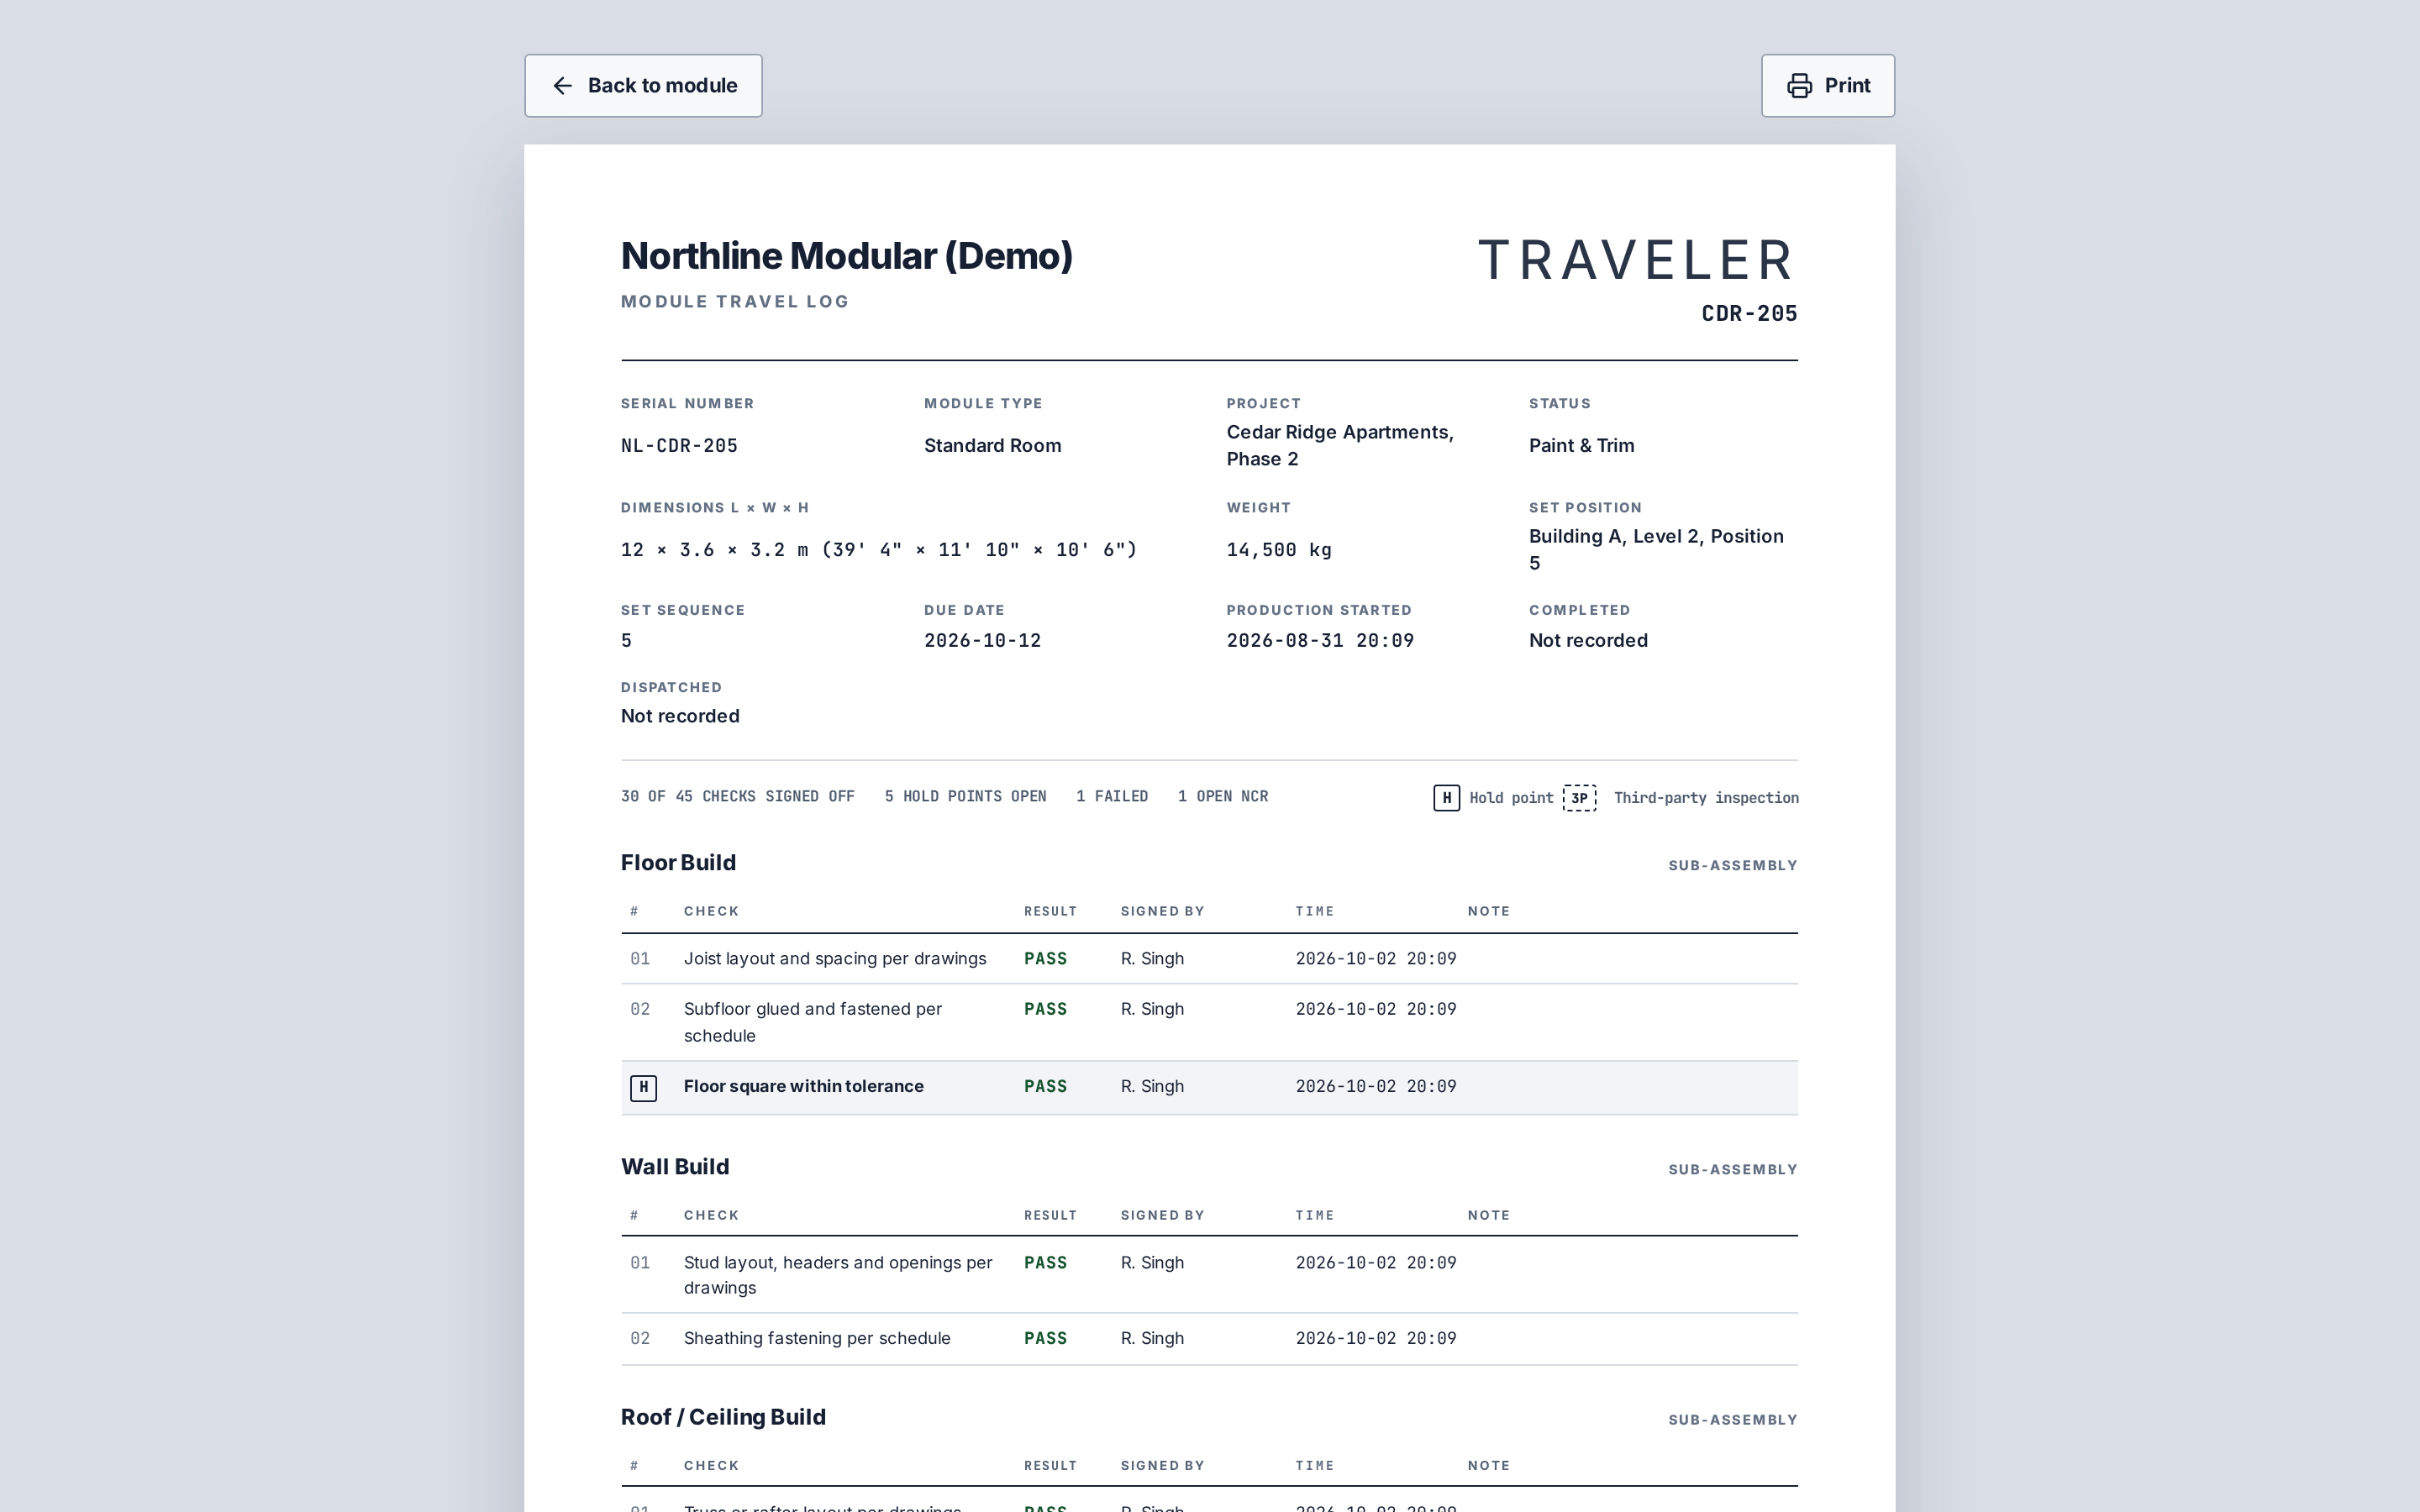Image resolution: width=2420 pixels, height=1512 pixels.
Task: Click the Wall Build section heading
Action: [675, 1167]
